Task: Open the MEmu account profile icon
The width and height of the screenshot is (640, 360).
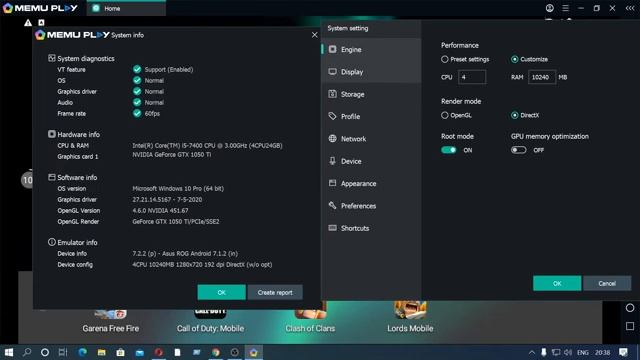Action: [550, 8]
